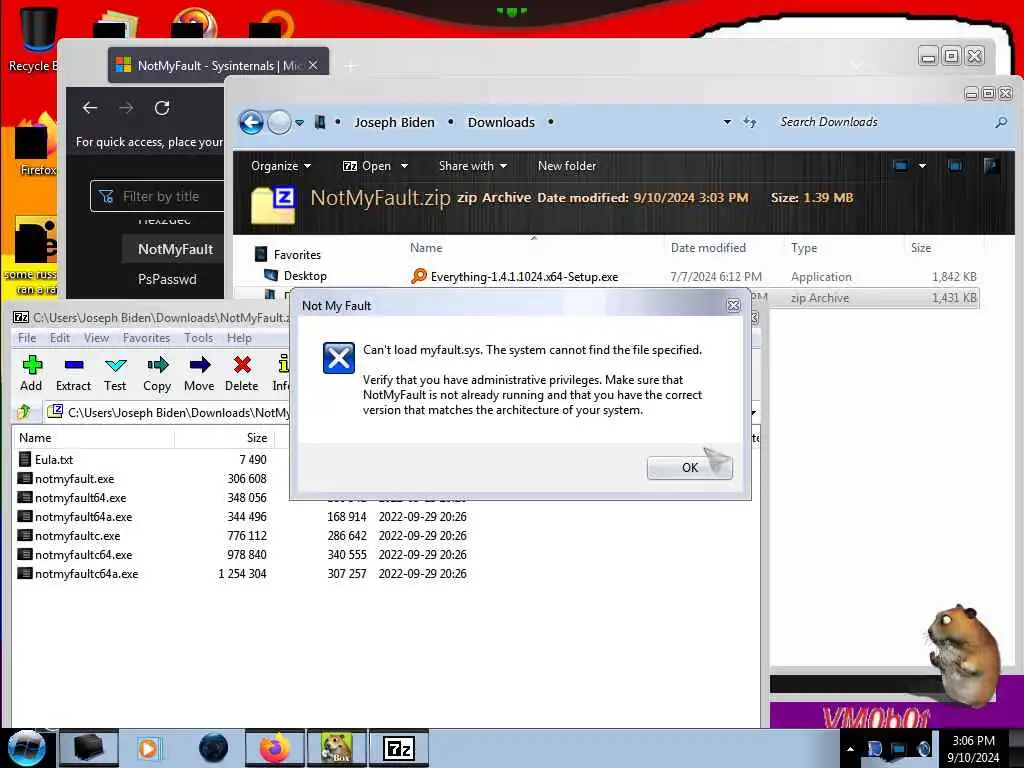Show hidden system tray icons
The width and height of the screenshot is (1024, 768).
click(x=850, y=748)
